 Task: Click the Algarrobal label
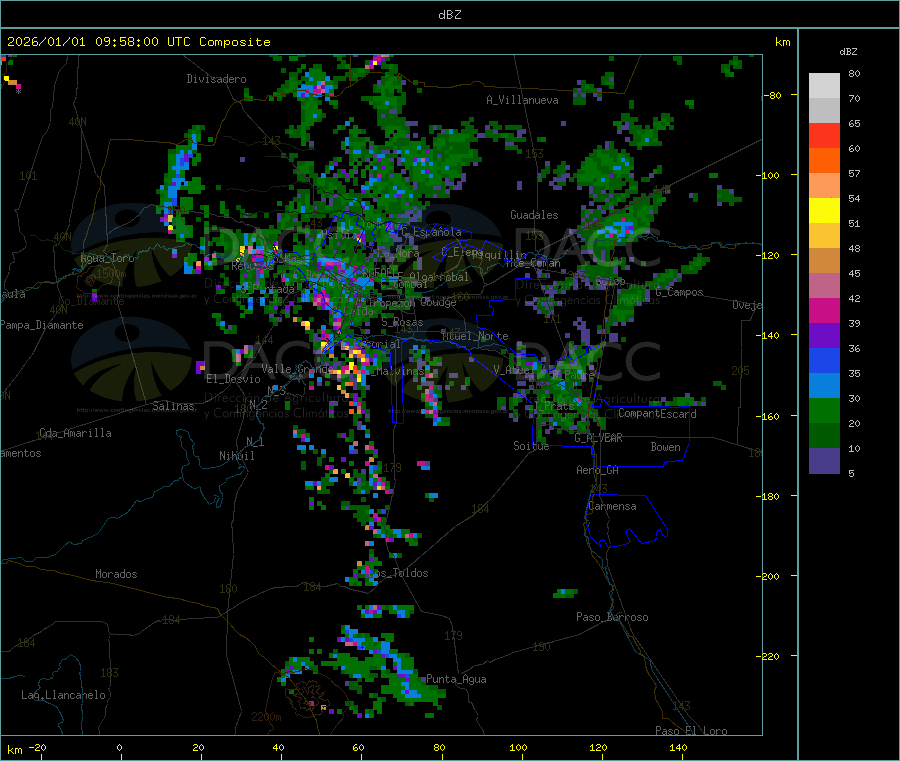(439, 277)
